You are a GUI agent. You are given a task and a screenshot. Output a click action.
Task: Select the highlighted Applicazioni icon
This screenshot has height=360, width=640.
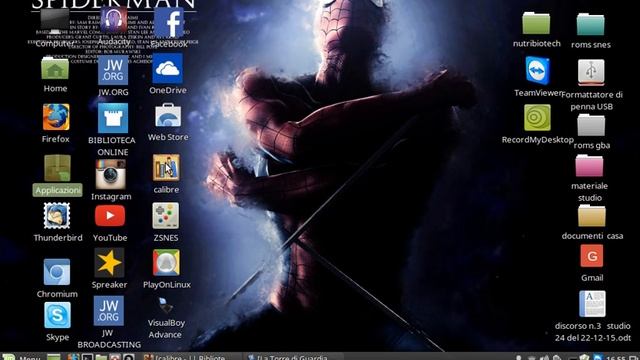point(57,168)
